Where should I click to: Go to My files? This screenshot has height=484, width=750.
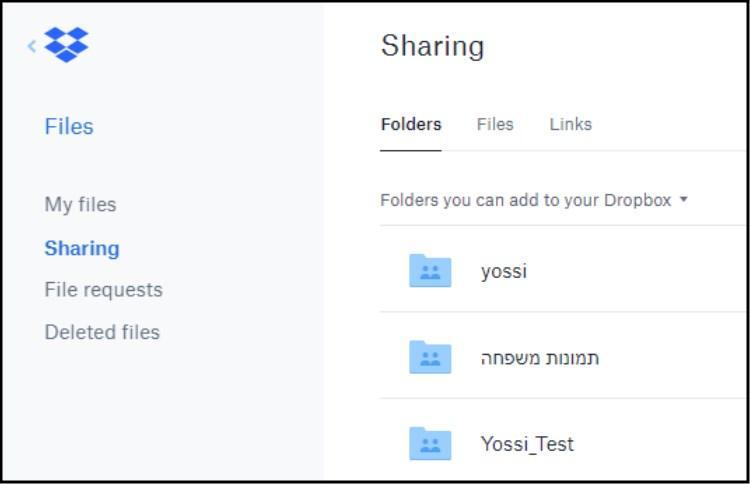[x=80, y=205]
